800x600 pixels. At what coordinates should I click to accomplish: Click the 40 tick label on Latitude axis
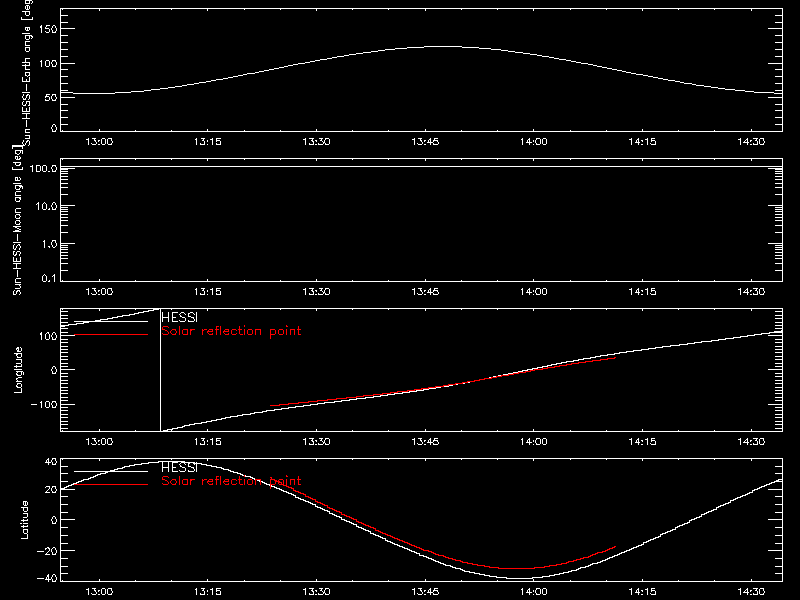[x=51, y=462]
